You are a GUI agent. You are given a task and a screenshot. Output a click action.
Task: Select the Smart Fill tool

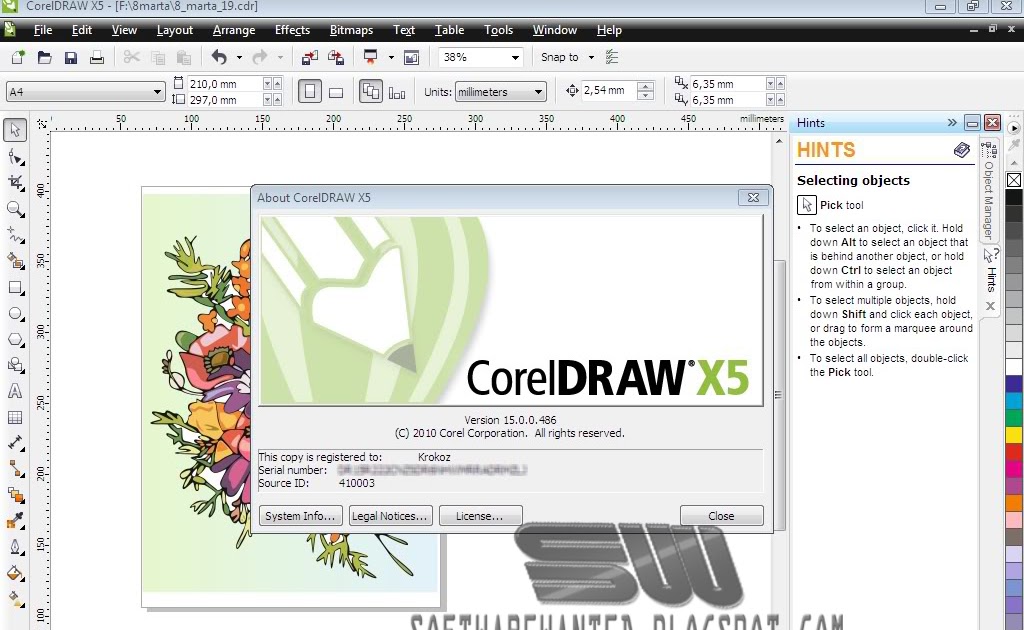pos(15,261)
